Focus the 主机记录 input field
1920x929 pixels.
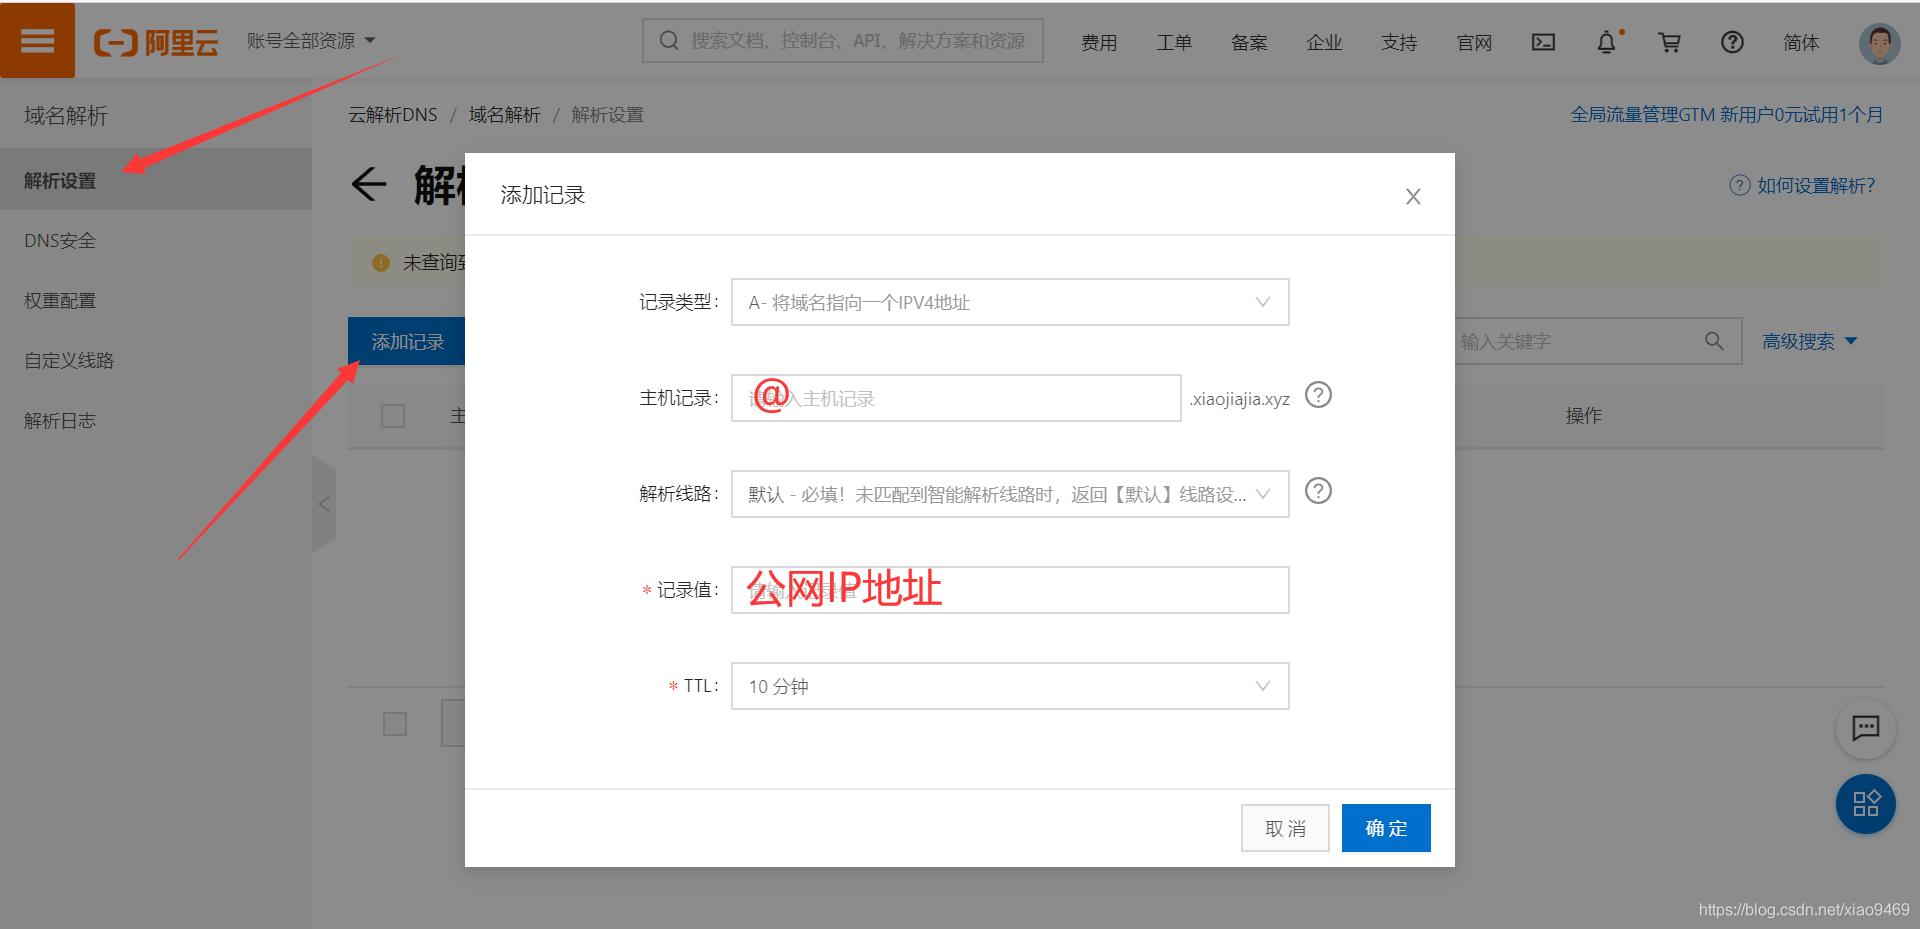(956, 398)
